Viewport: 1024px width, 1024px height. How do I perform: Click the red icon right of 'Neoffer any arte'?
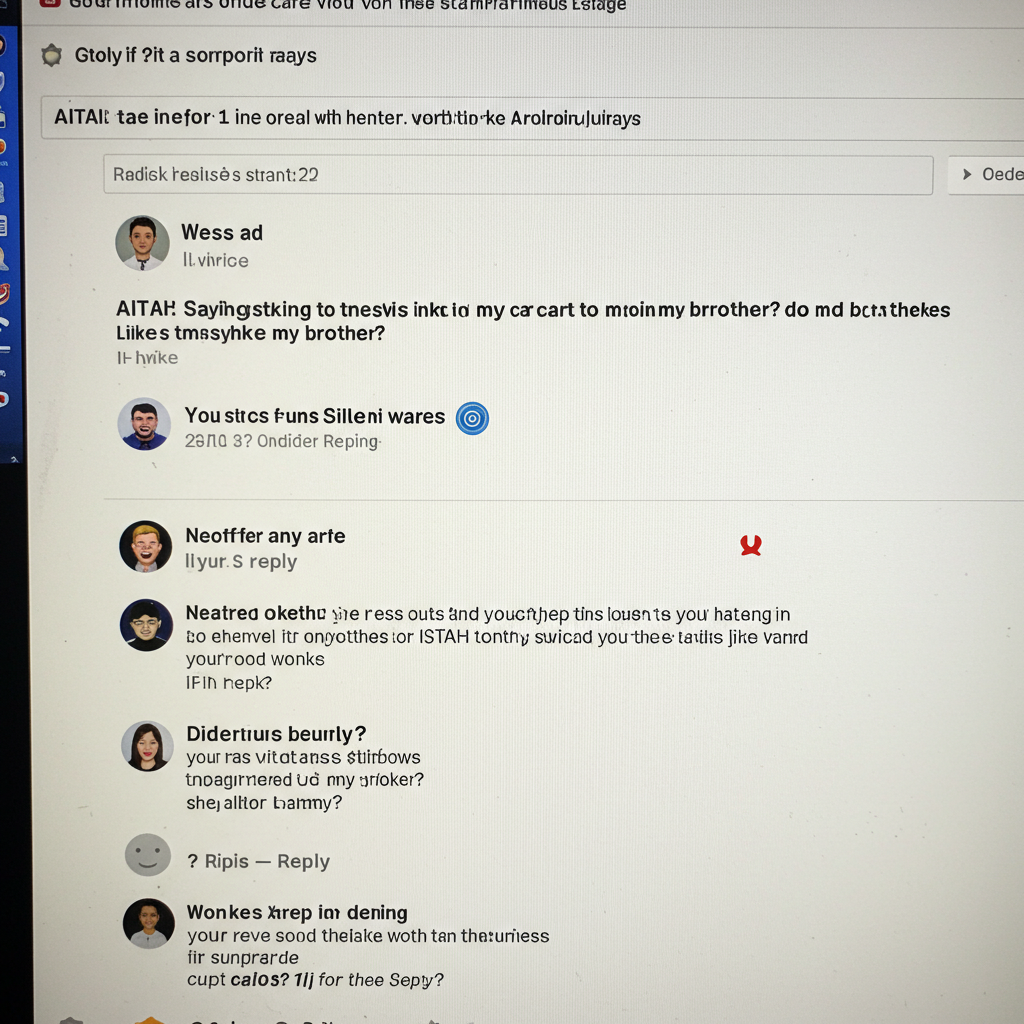point(751,545)
